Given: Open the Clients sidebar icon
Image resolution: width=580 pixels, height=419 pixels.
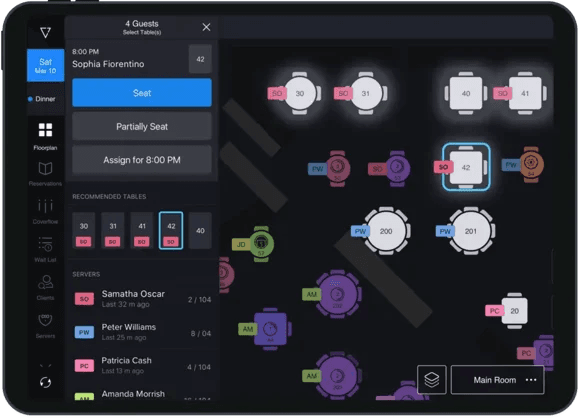Looking at the screenshot, I should click(x=45, y=282).
